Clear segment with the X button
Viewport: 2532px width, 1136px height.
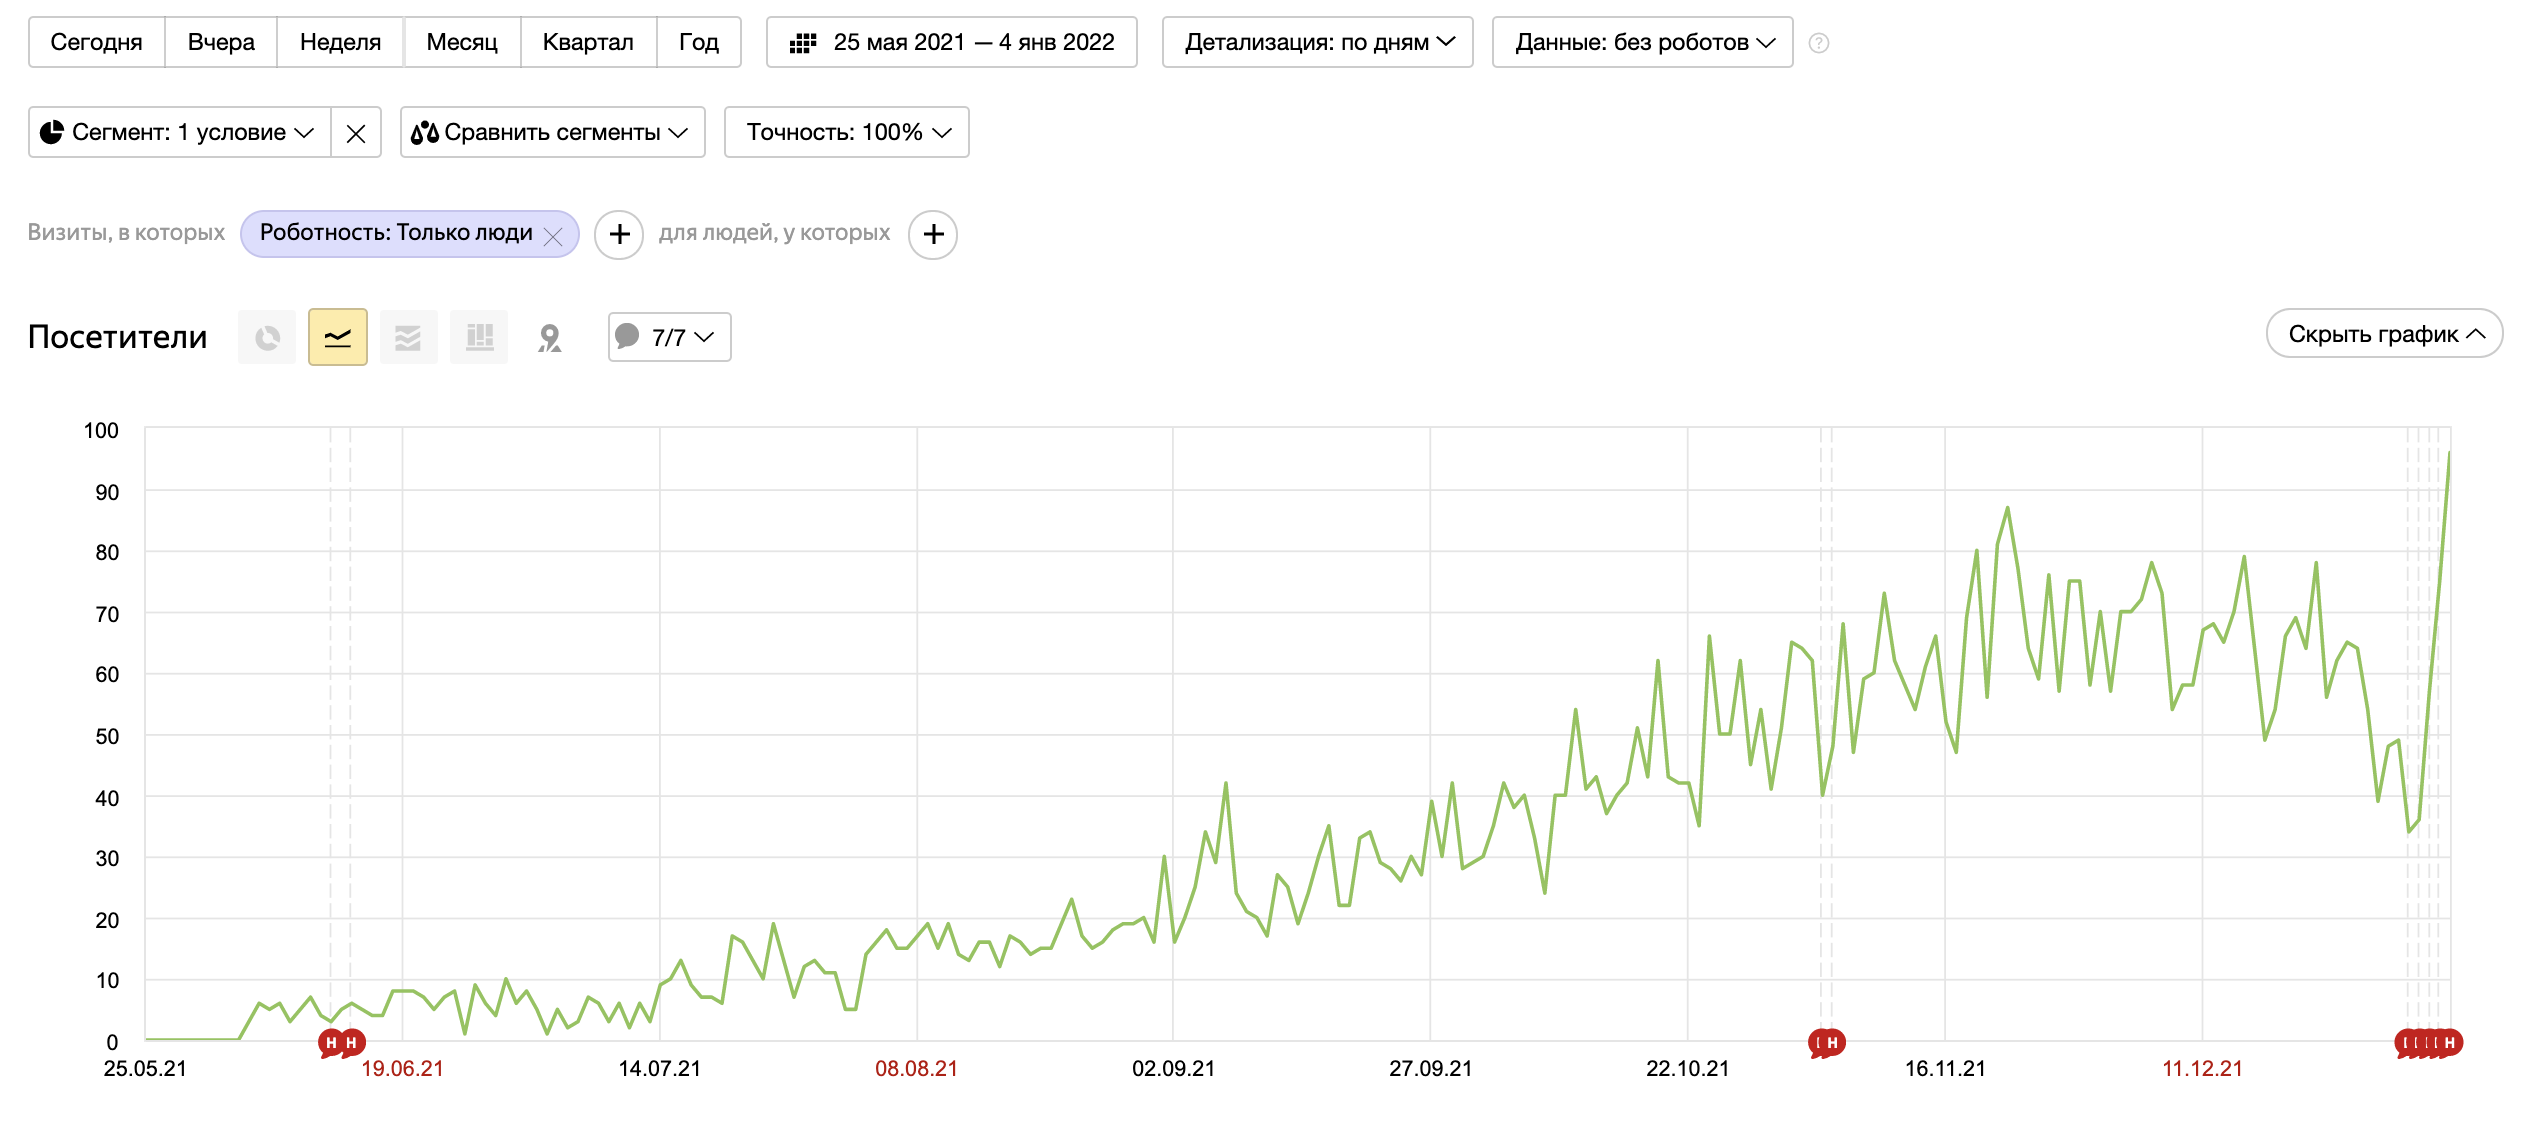tap(356, 133)
